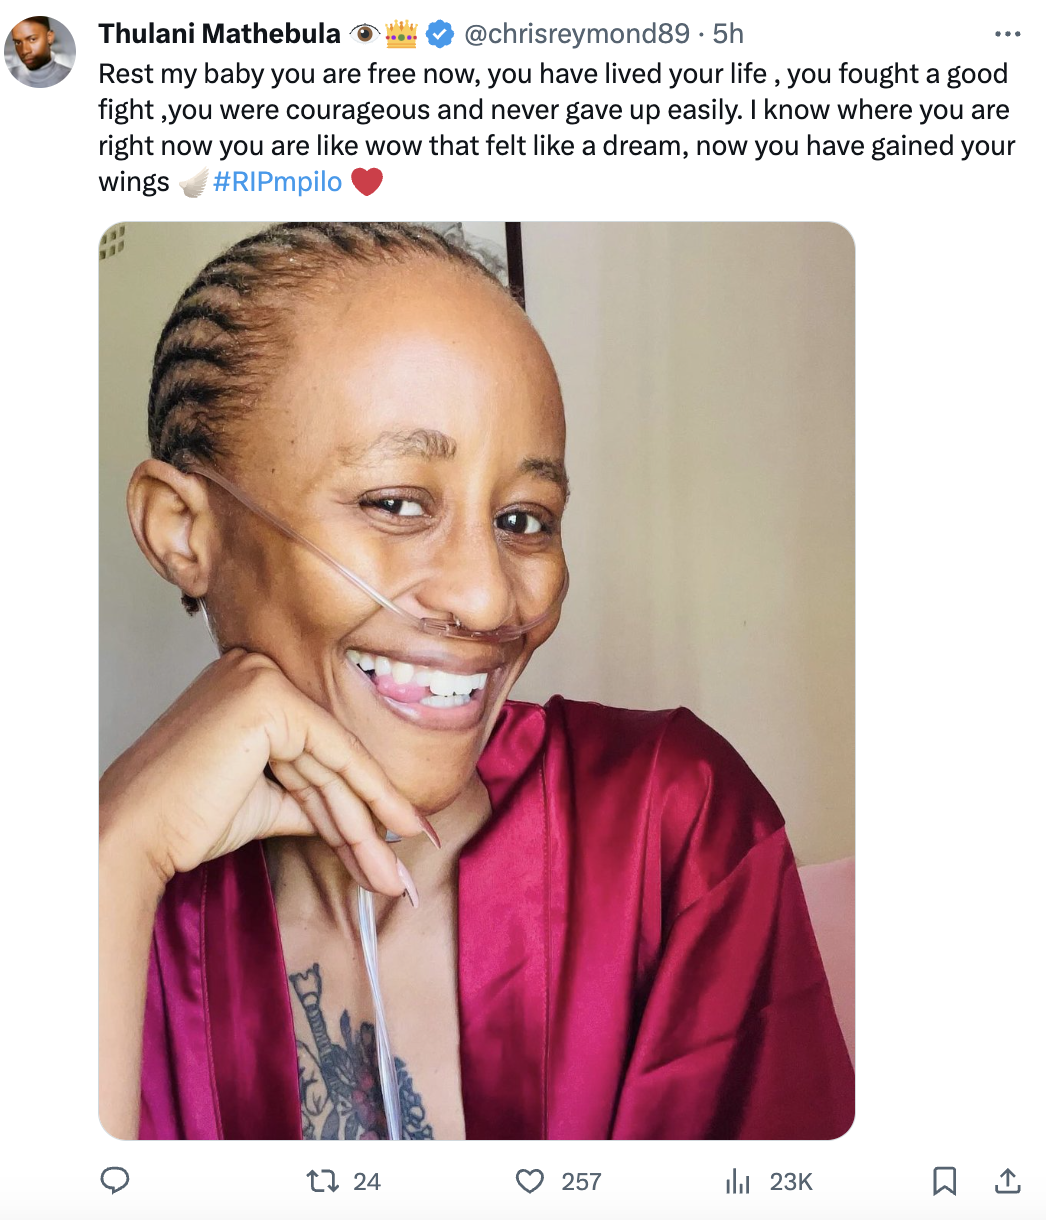Open the 5h timestamp permalink

pyautogui.click(x=728, y=34)
